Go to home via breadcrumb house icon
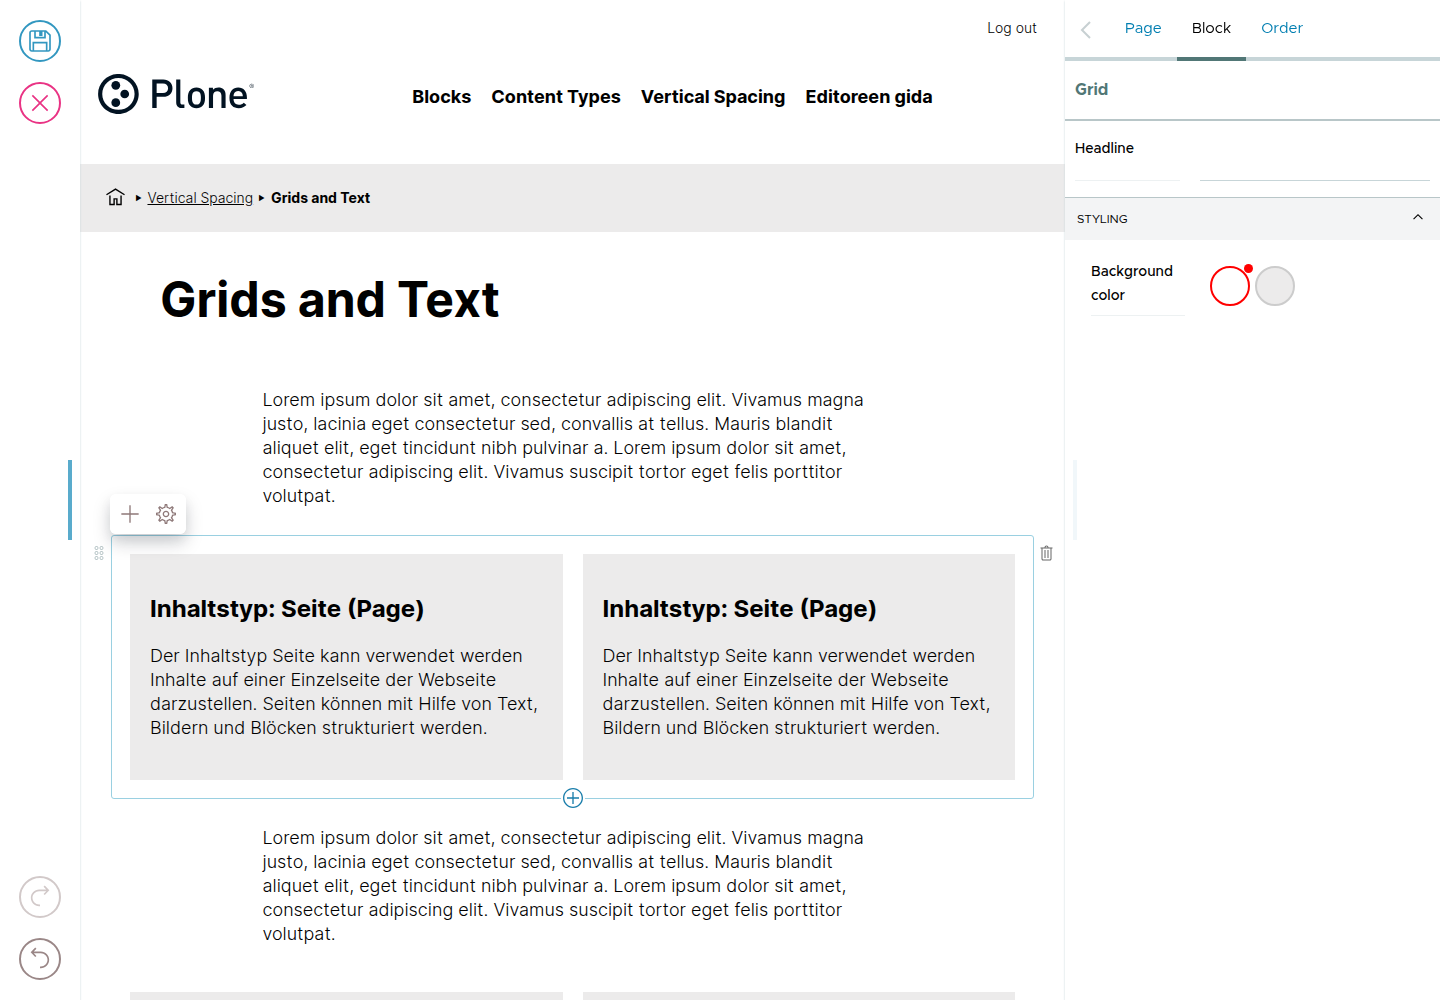 [x=116, y=197]
